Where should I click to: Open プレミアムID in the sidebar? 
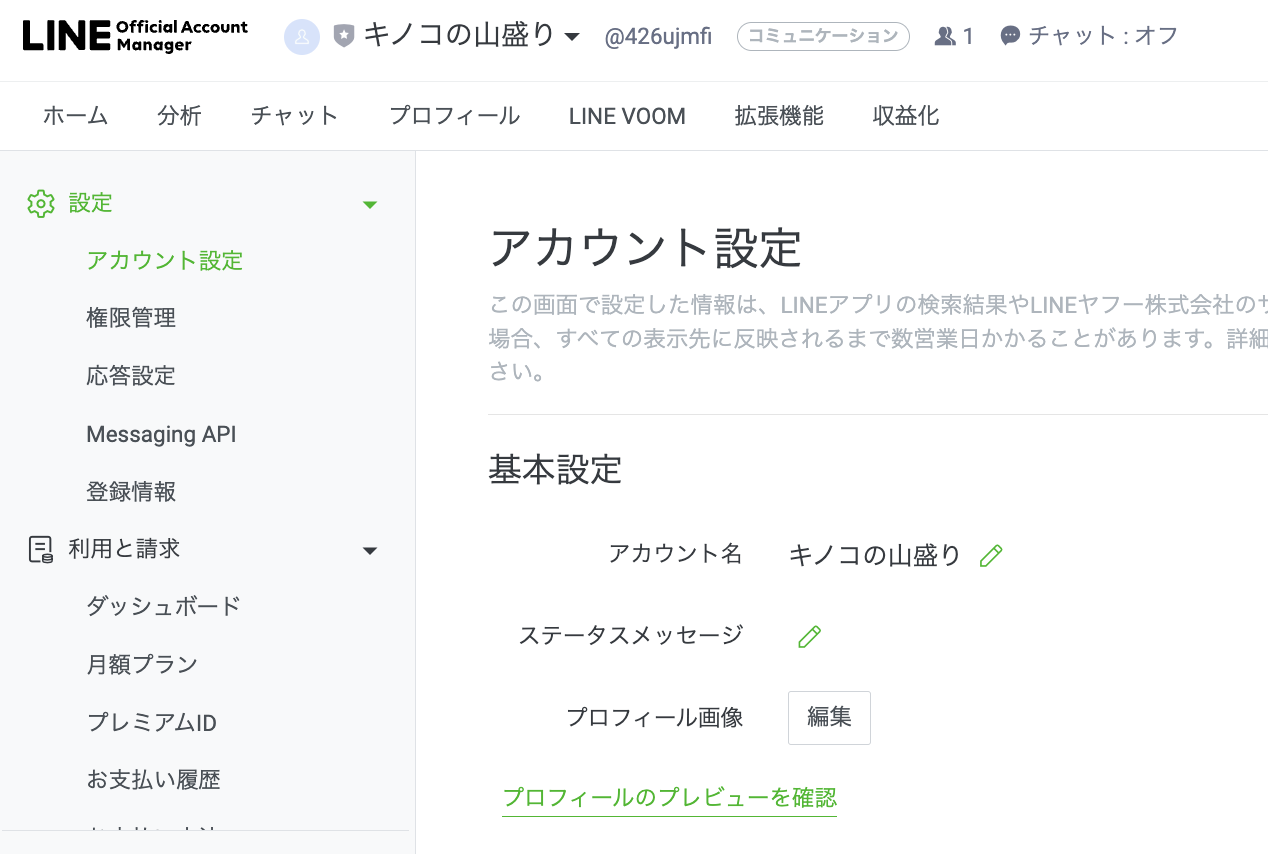152,722
